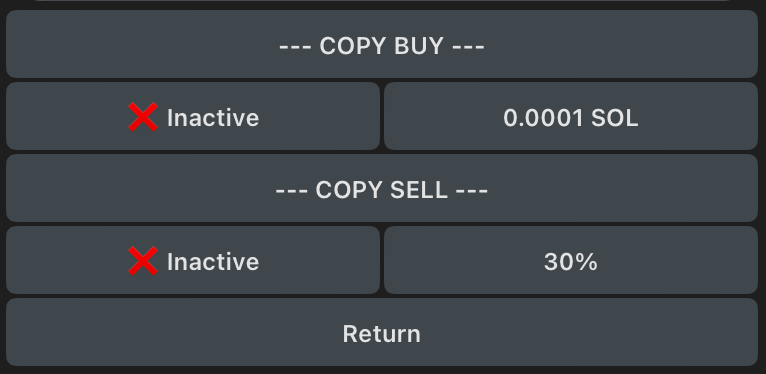Screen dimensions: 766x374
Task: Change the copy buy amount of 0.0001 SOL
Action: point(571,116)
